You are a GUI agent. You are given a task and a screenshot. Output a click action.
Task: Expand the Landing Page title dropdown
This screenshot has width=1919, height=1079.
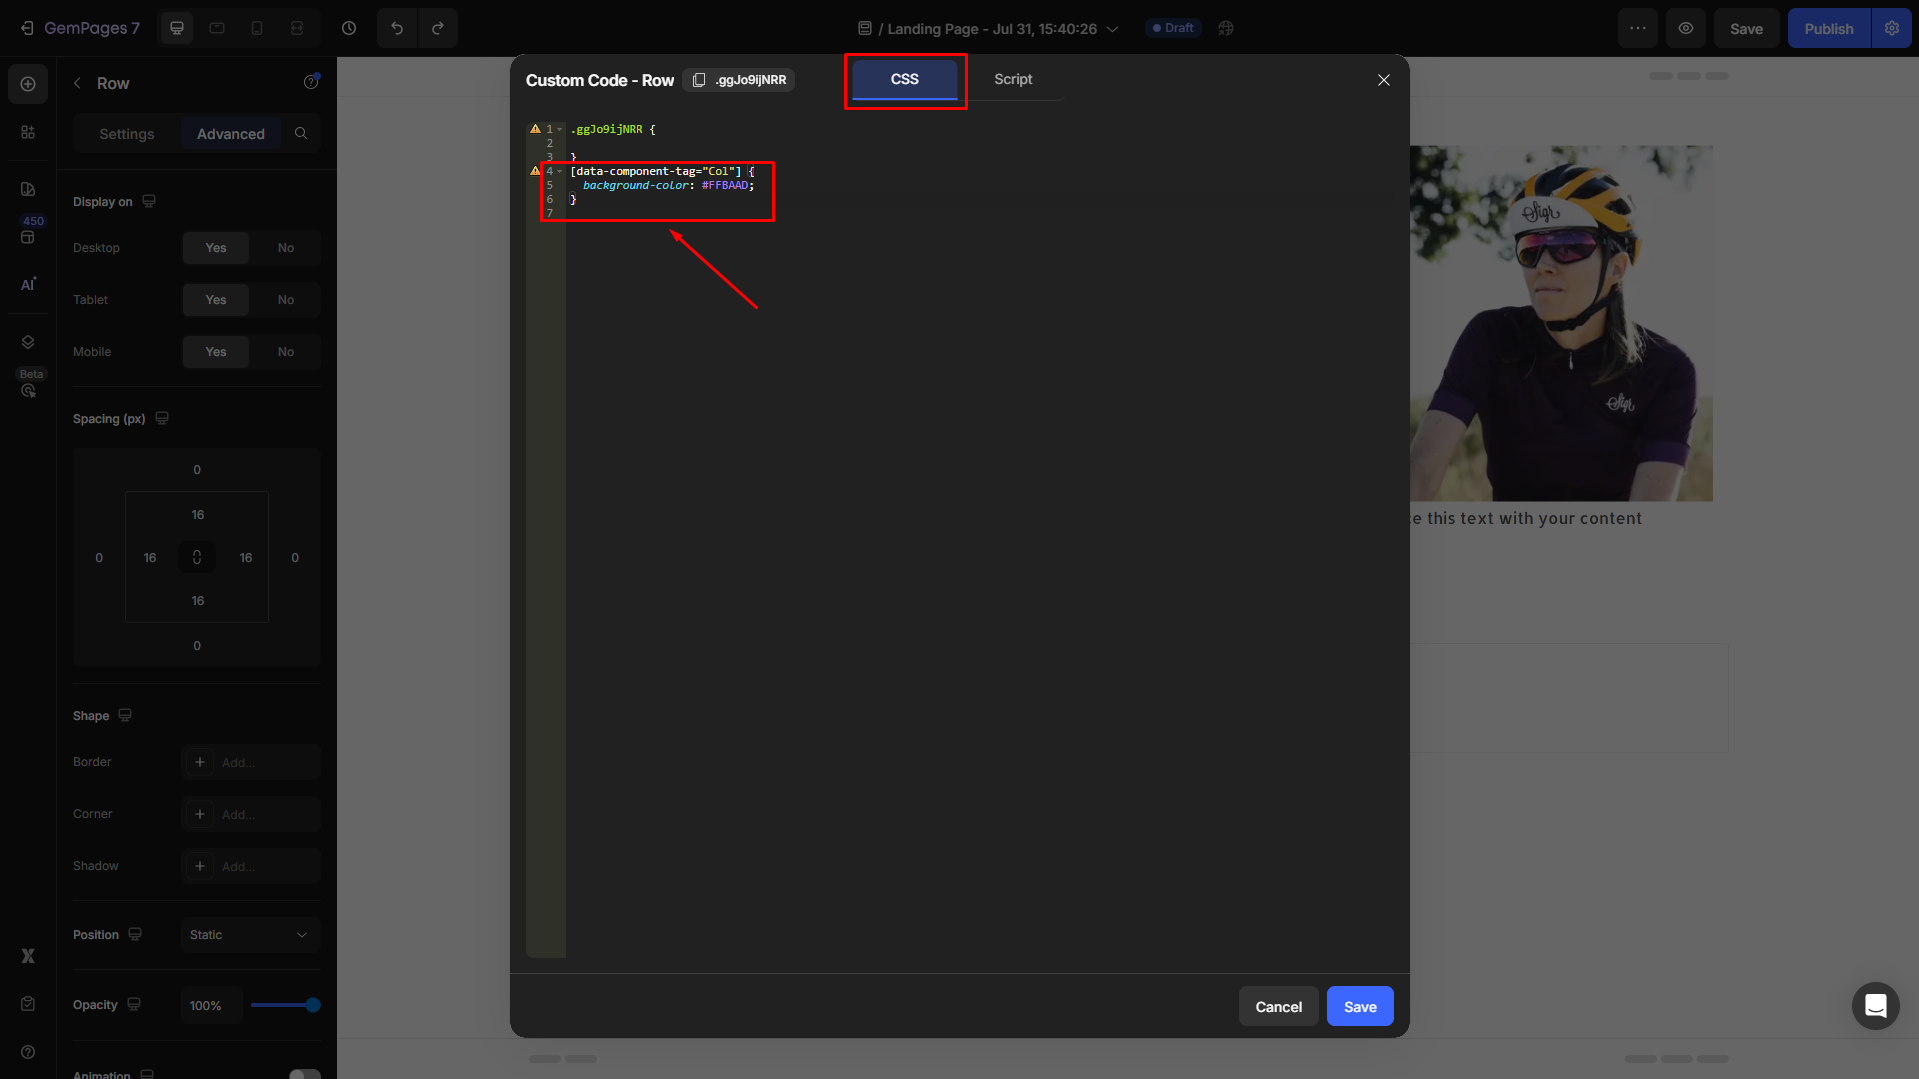[1112, 29]
